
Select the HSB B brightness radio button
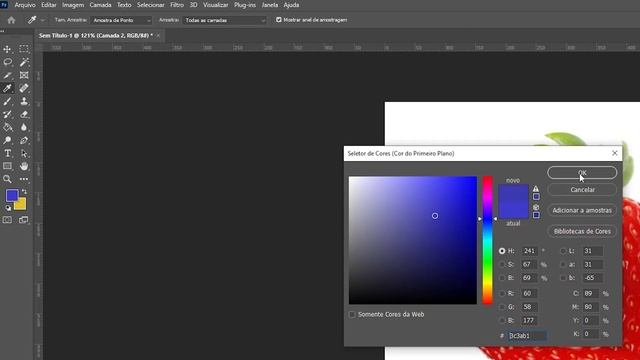[x=502, y=278]
